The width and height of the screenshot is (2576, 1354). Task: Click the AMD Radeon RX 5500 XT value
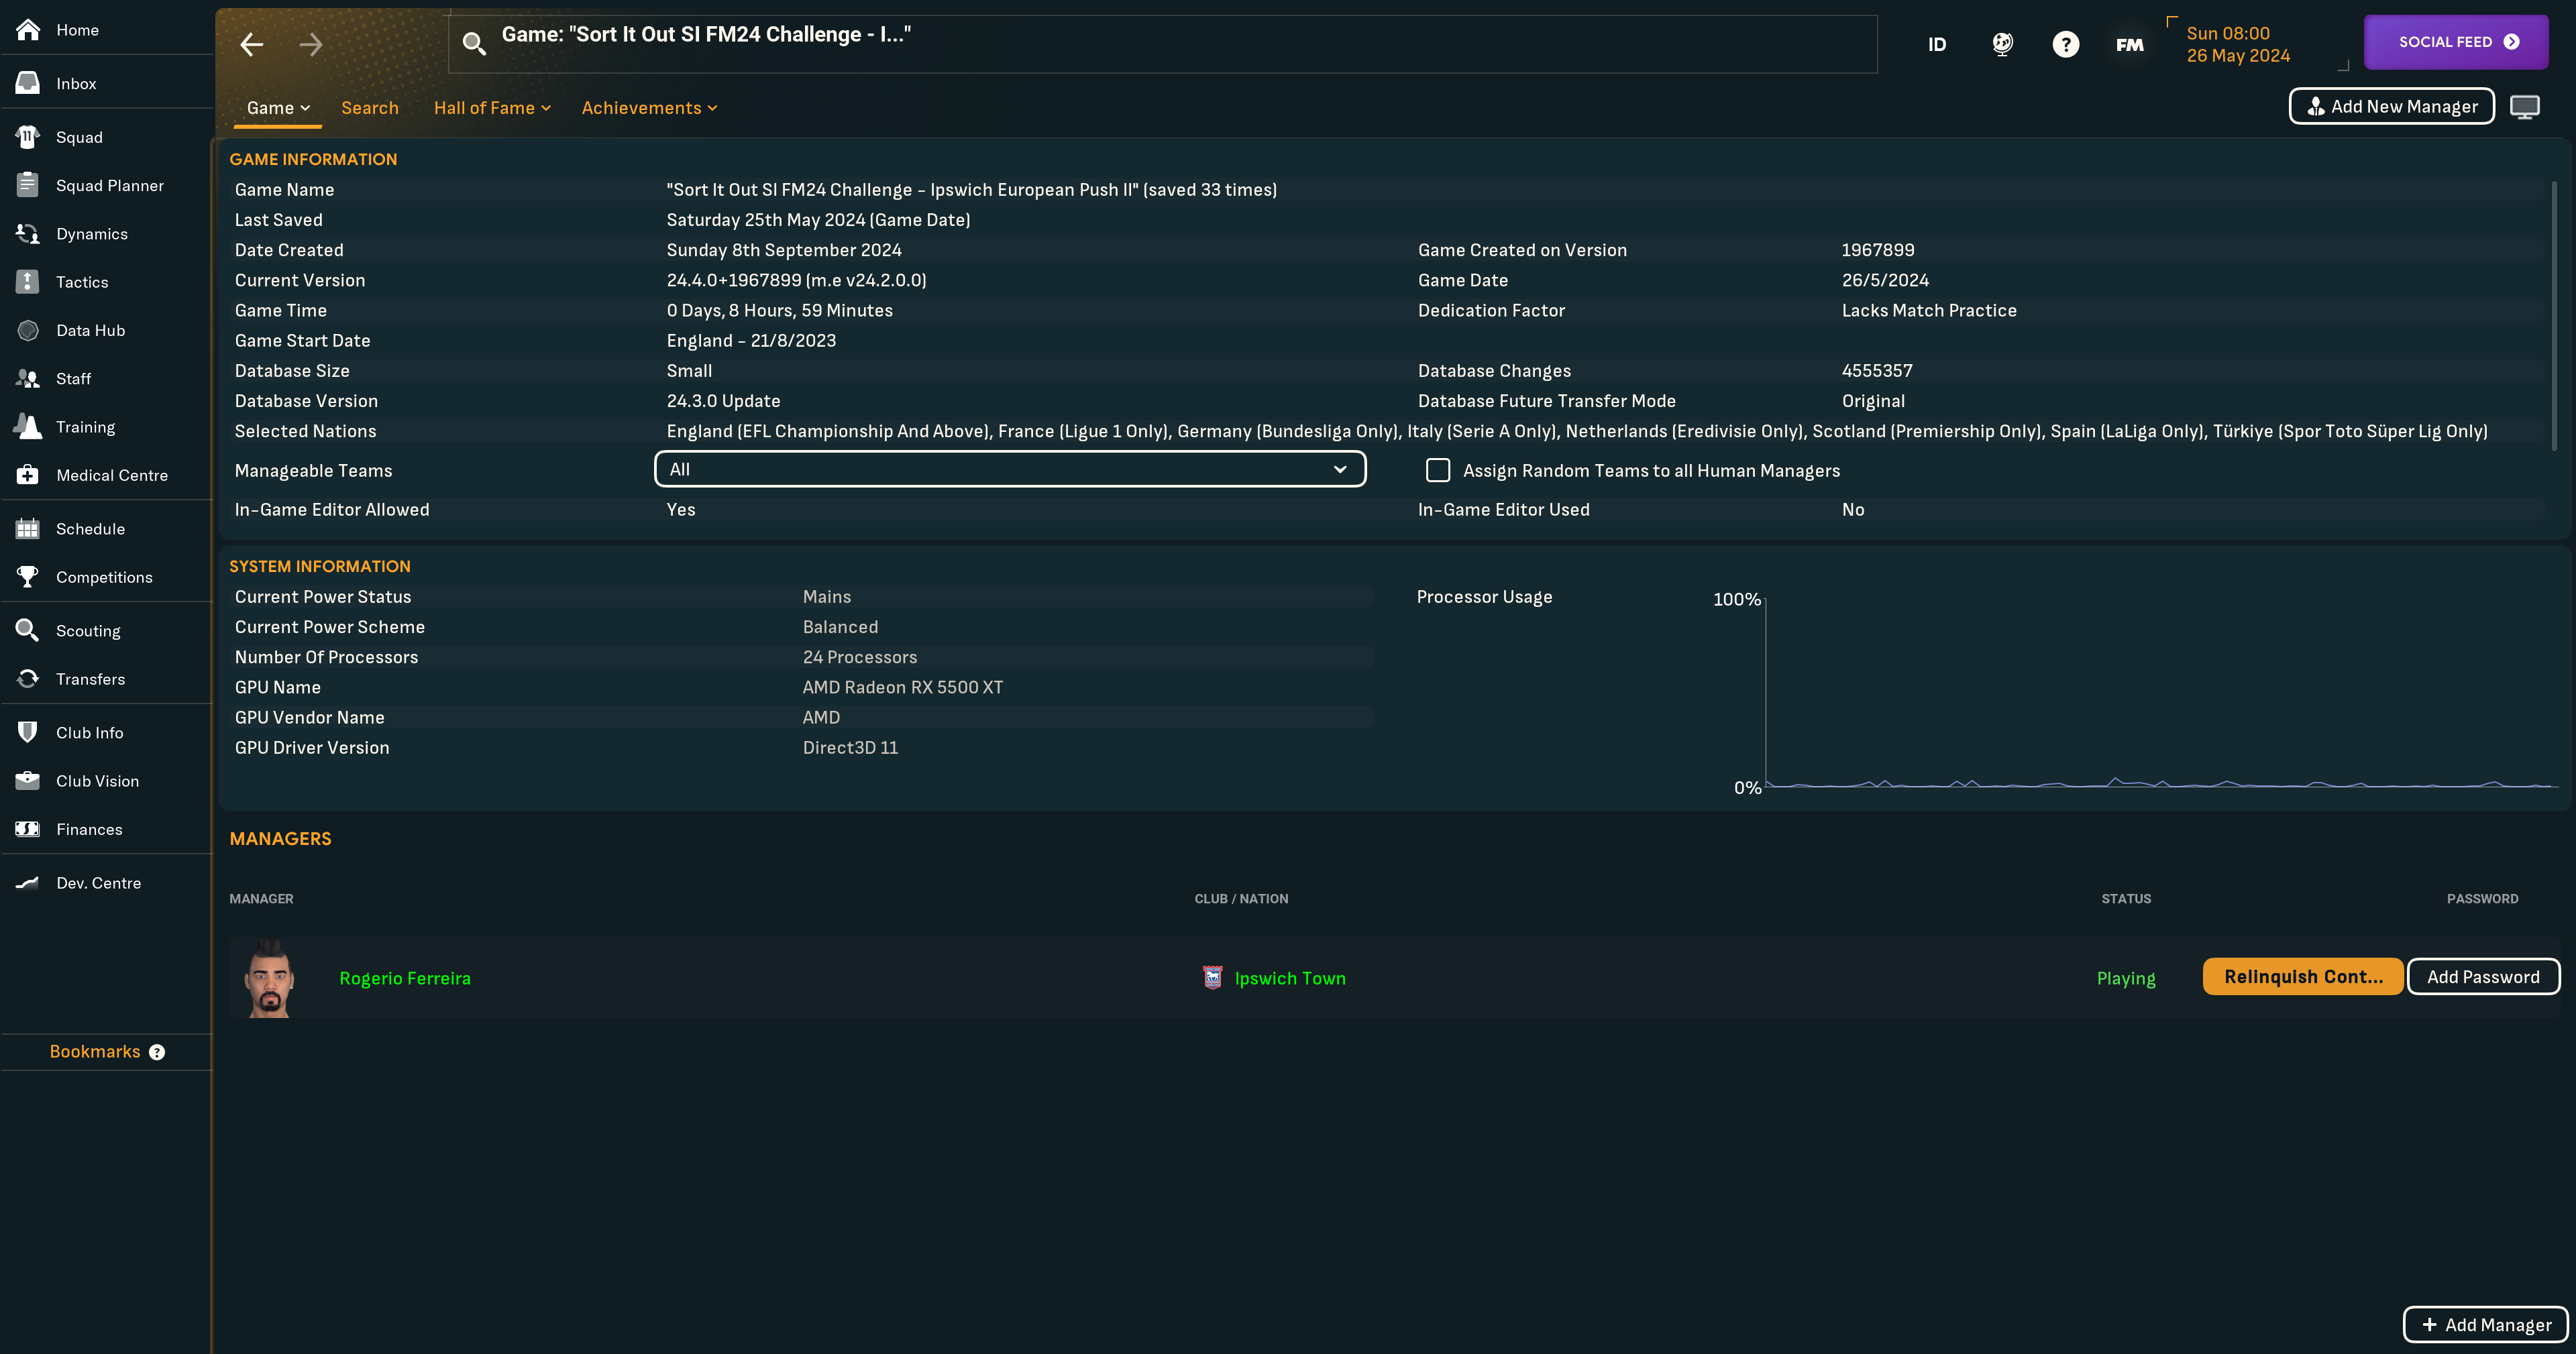902,687
